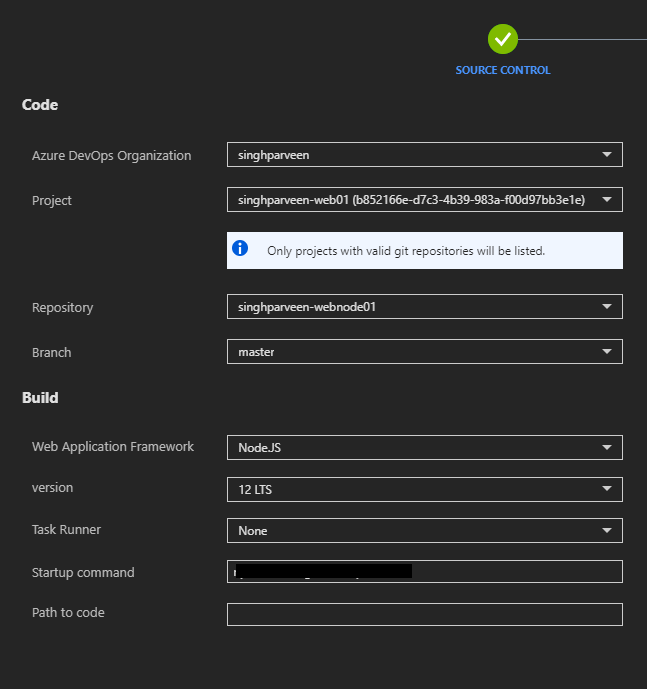This screenshot has width=647, height=689.
Task: Click the Task Runner label
Action: tap(66, 529)
